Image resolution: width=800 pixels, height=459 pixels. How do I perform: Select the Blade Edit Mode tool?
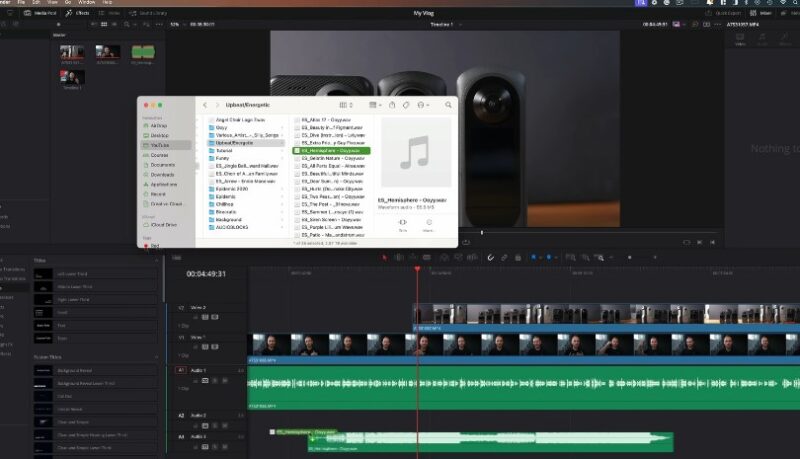[x=427, y=258]
